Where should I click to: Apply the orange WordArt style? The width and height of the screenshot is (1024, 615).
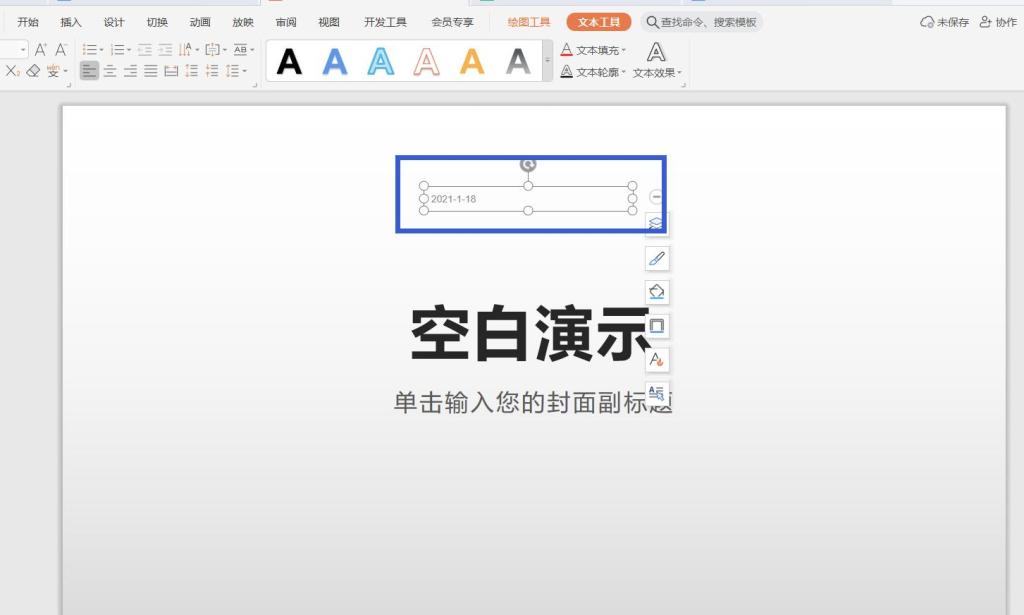471,63
